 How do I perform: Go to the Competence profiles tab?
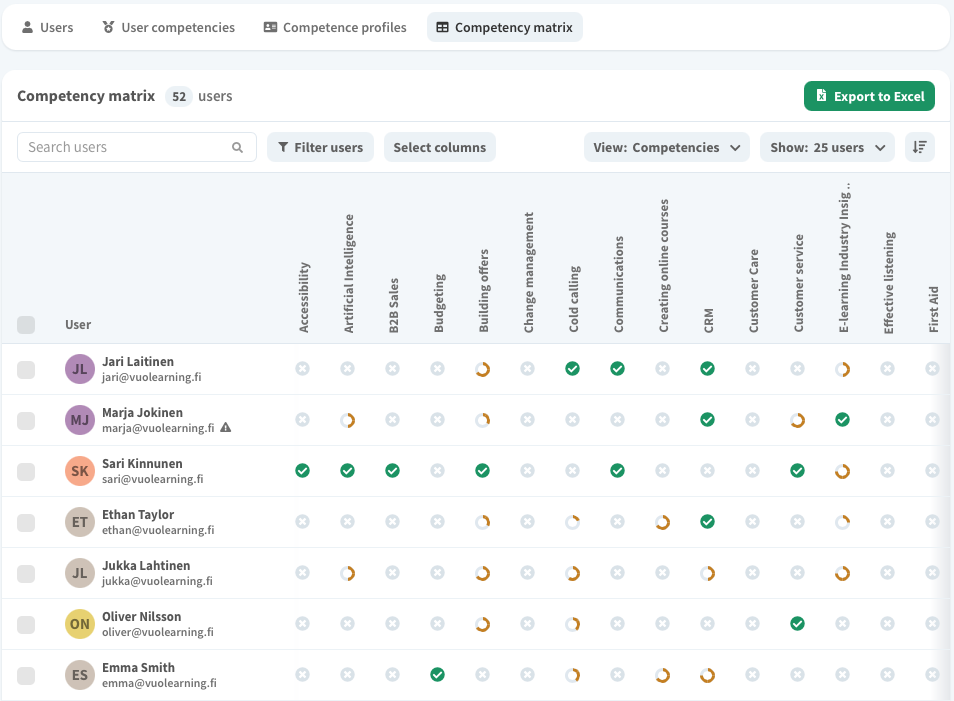pos(334,27)
